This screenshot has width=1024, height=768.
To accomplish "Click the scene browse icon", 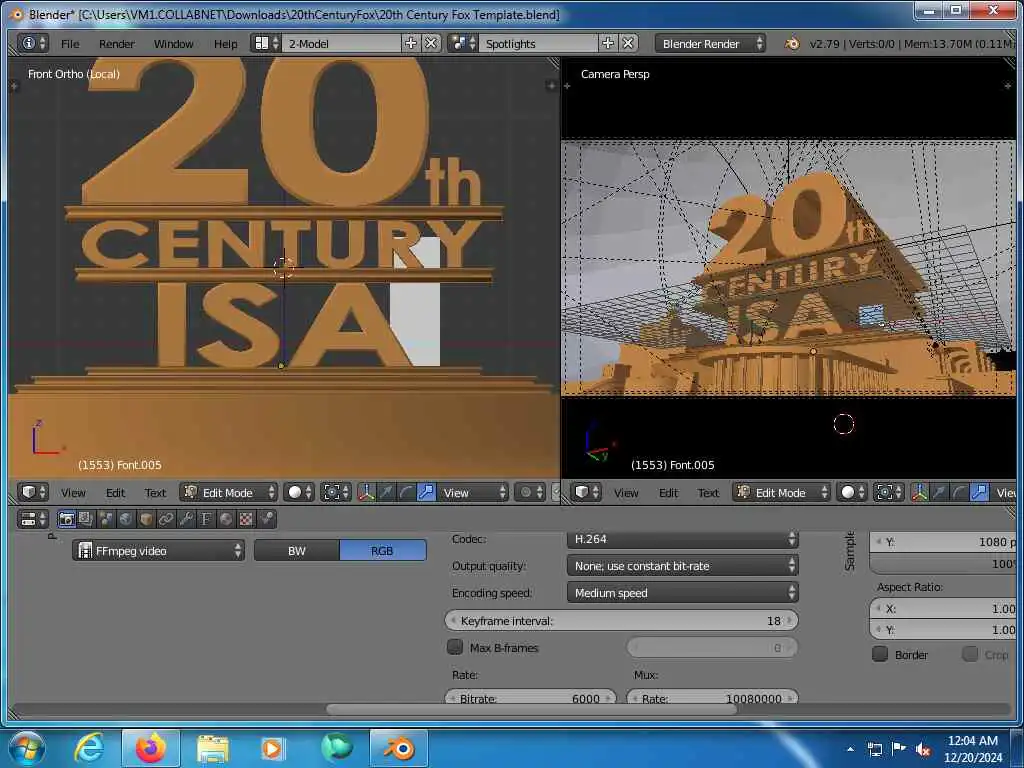I will click(463, 43).
